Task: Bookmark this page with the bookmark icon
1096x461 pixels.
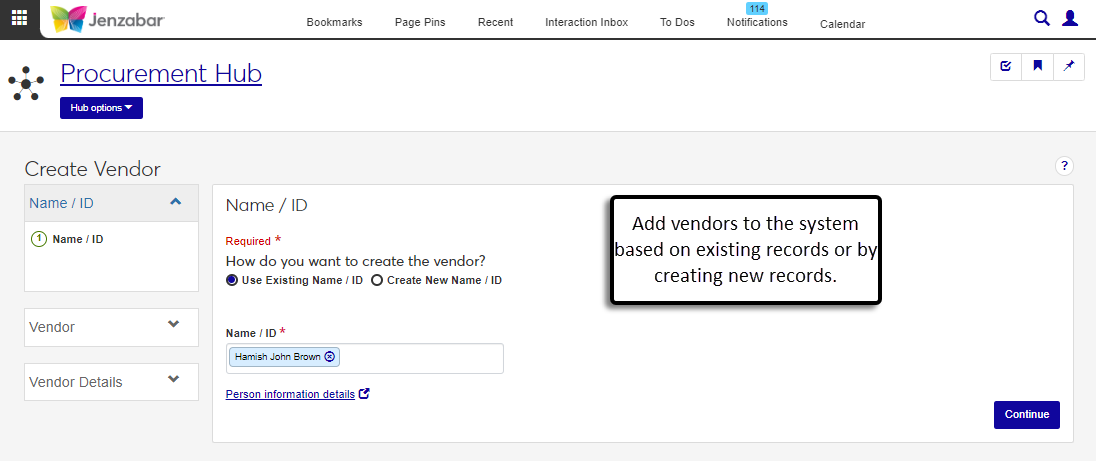Action: 1038,67
